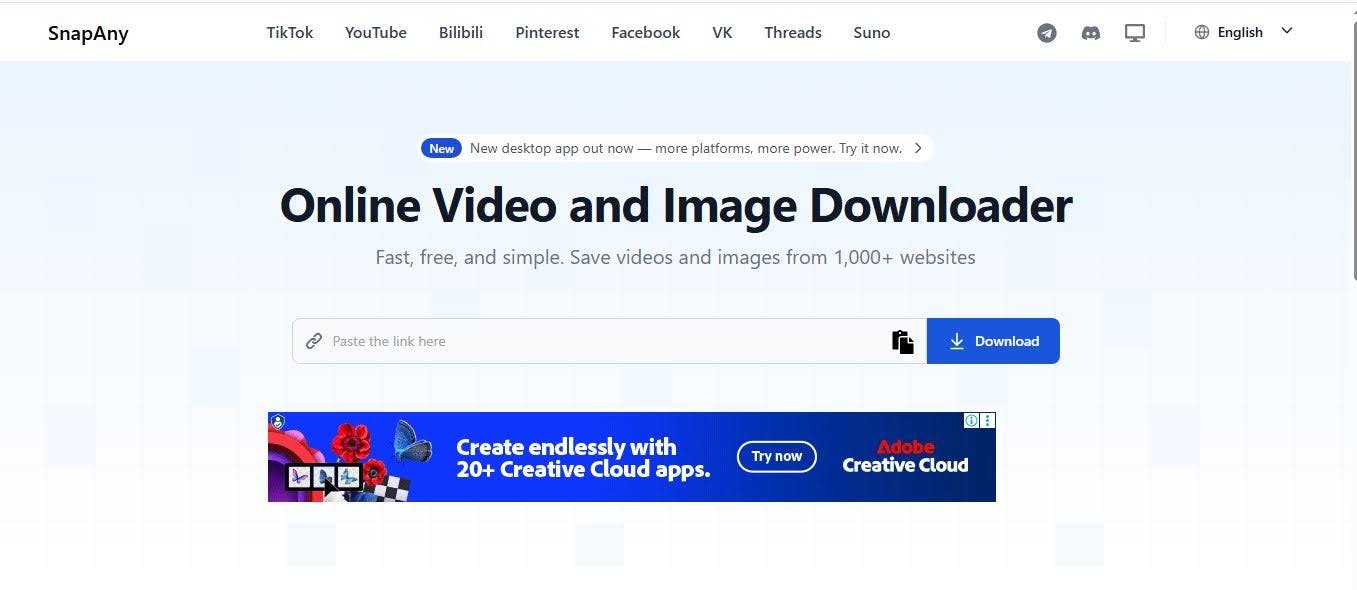Click the Try now button in ad

pos(777,457)
